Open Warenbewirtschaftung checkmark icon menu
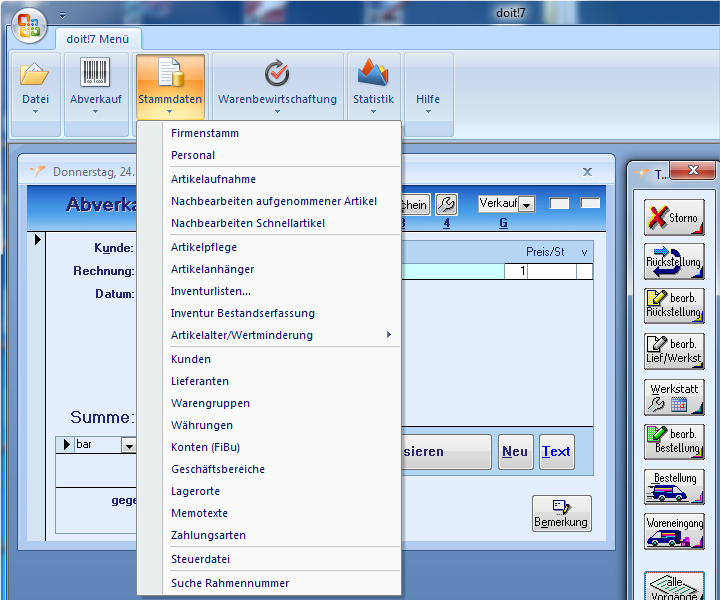The height and width of the screenshot is (600, 720). click(x=277, y=73)
